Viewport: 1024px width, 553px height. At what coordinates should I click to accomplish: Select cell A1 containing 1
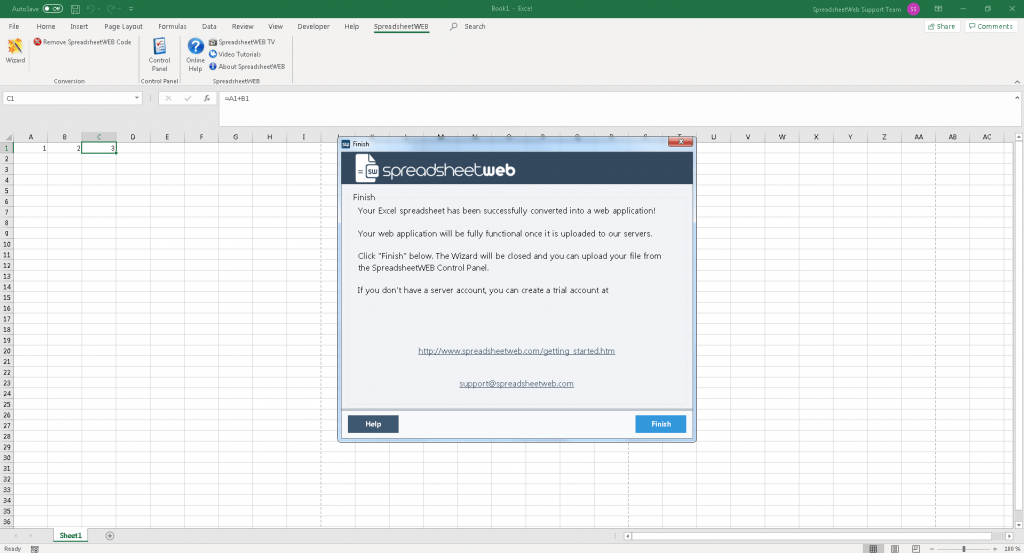tap(31, 148)
